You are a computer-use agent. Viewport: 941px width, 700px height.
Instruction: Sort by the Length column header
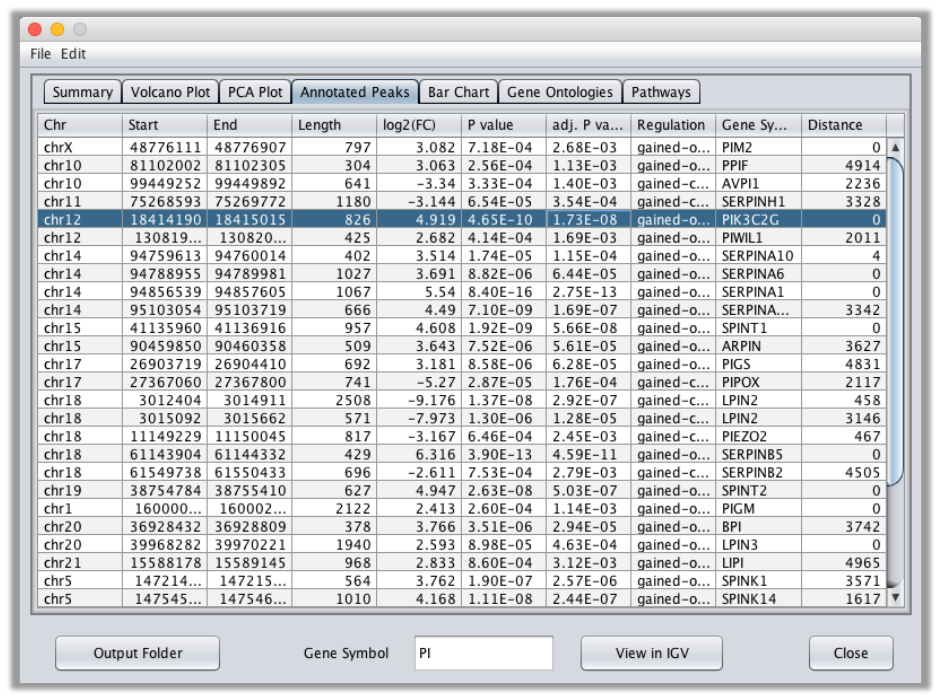(334, 125)
